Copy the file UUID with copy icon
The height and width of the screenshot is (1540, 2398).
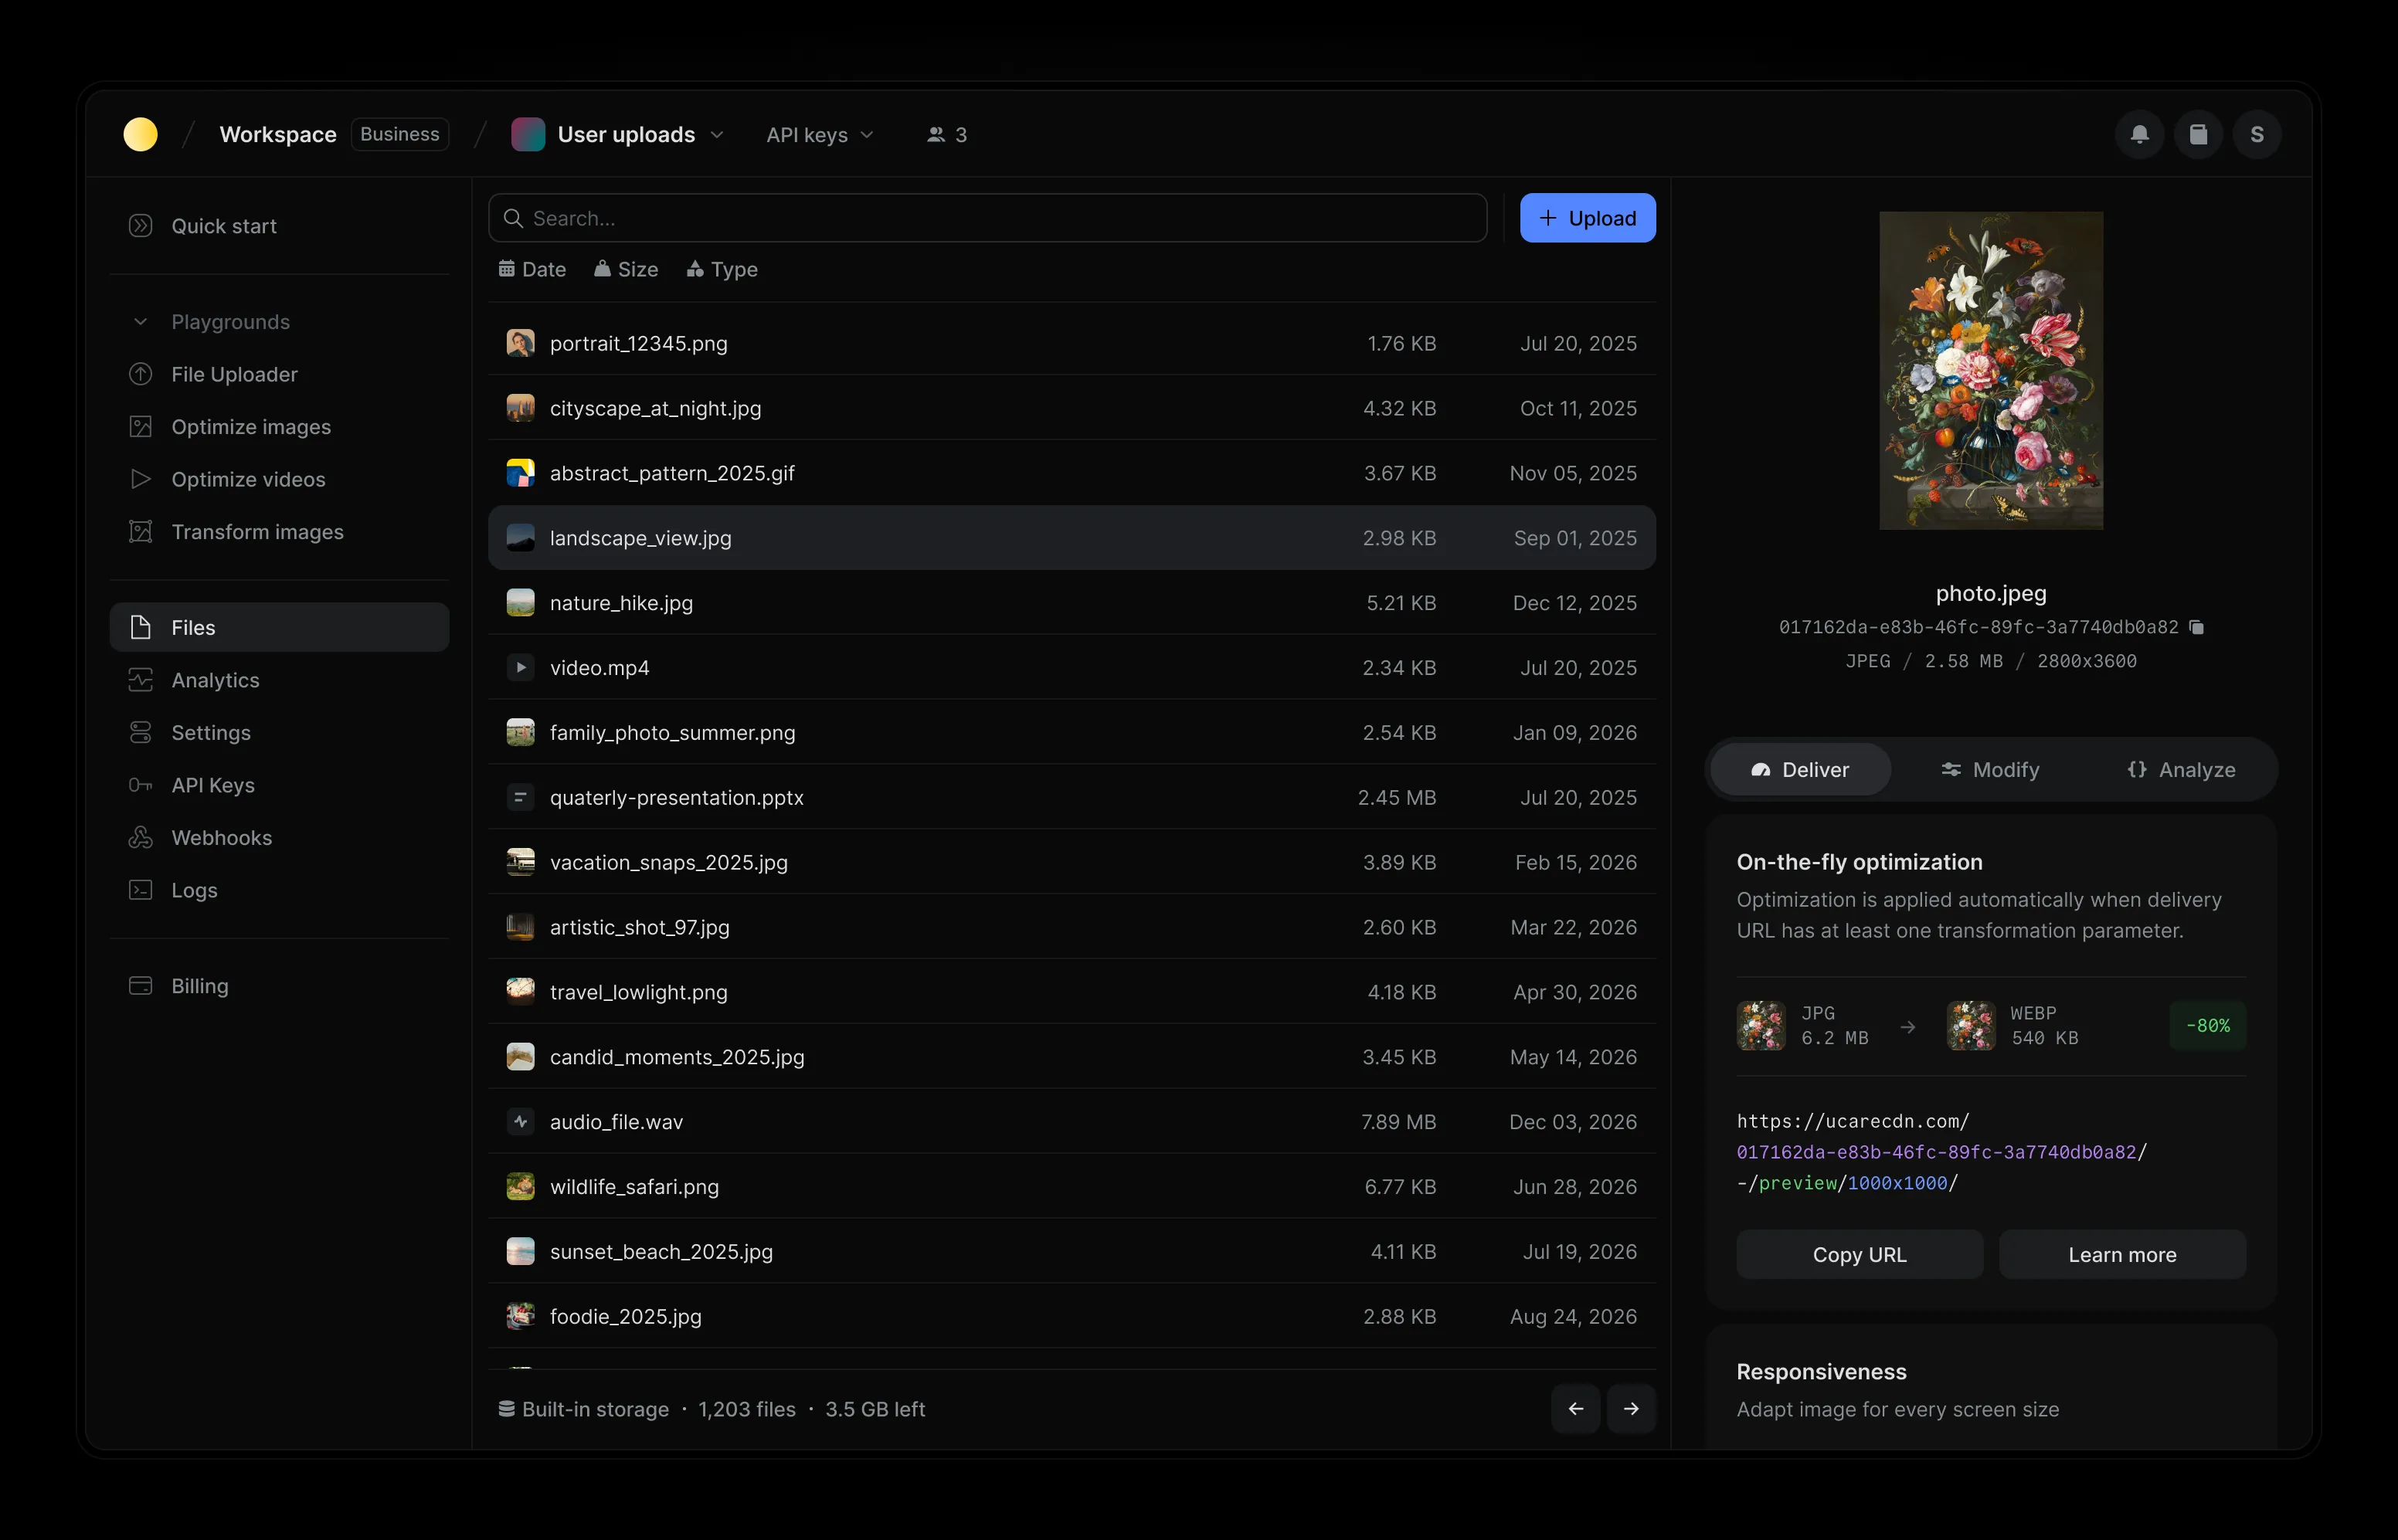[2196, 627]
